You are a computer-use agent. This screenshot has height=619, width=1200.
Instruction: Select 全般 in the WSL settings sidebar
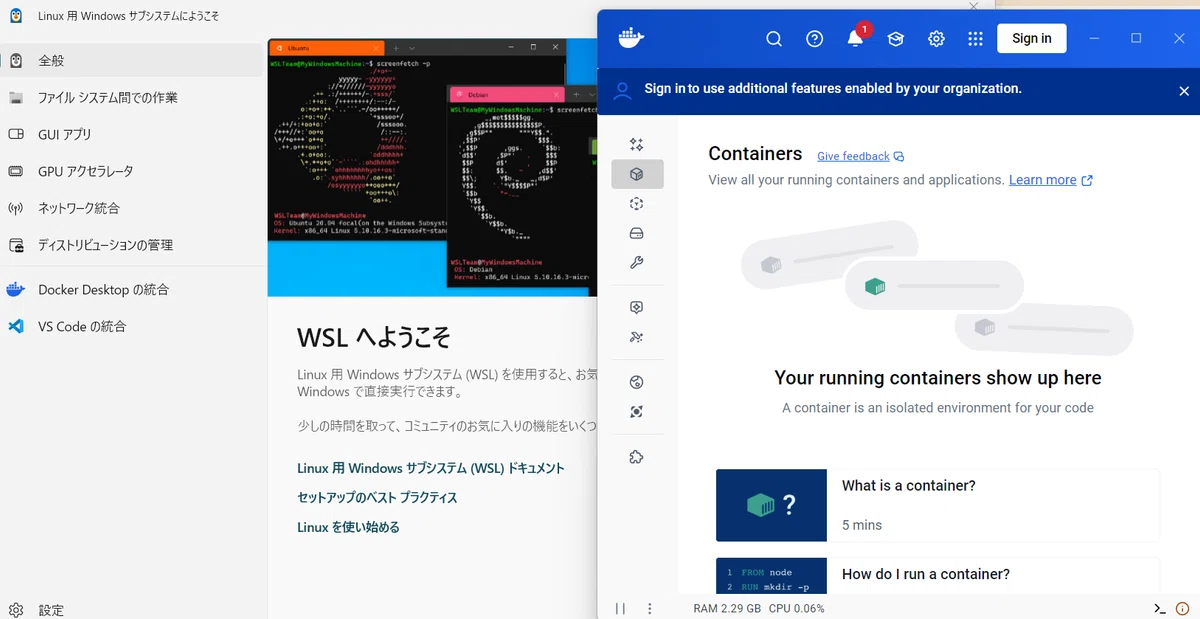click(x=133, y=60)
